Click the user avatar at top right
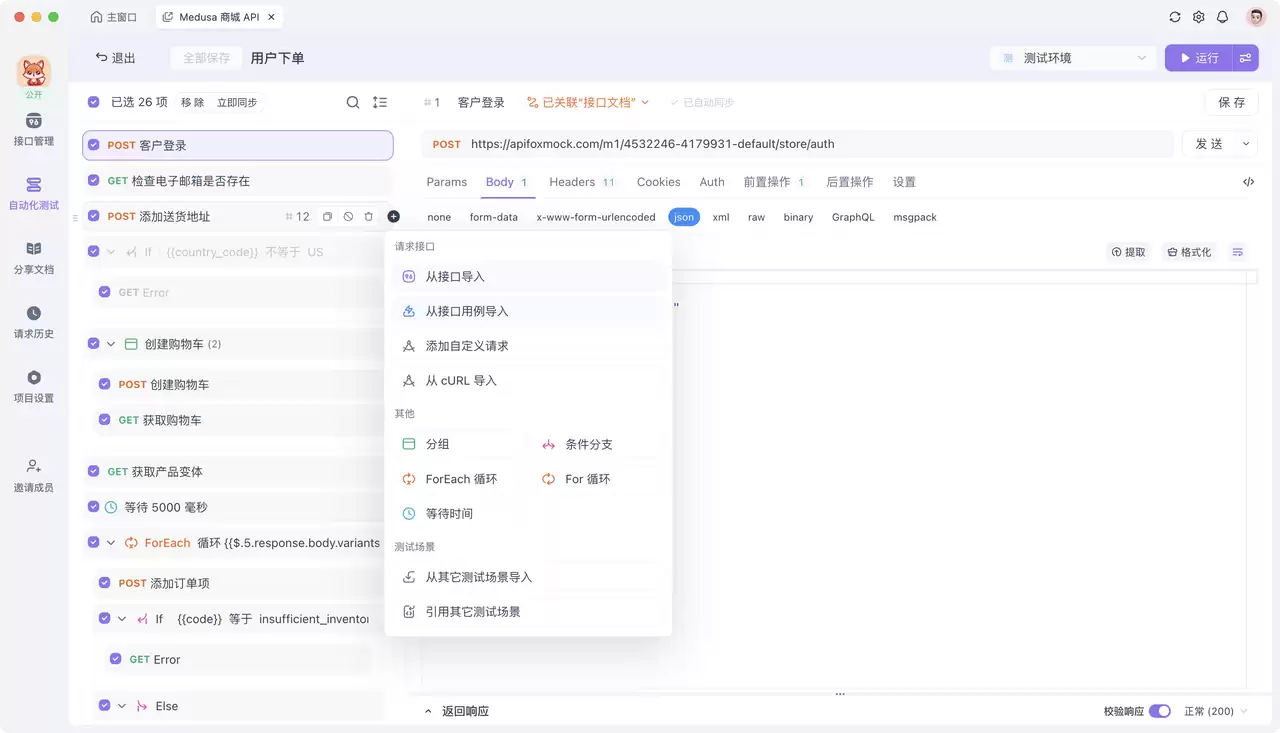 coord(1256,17)
